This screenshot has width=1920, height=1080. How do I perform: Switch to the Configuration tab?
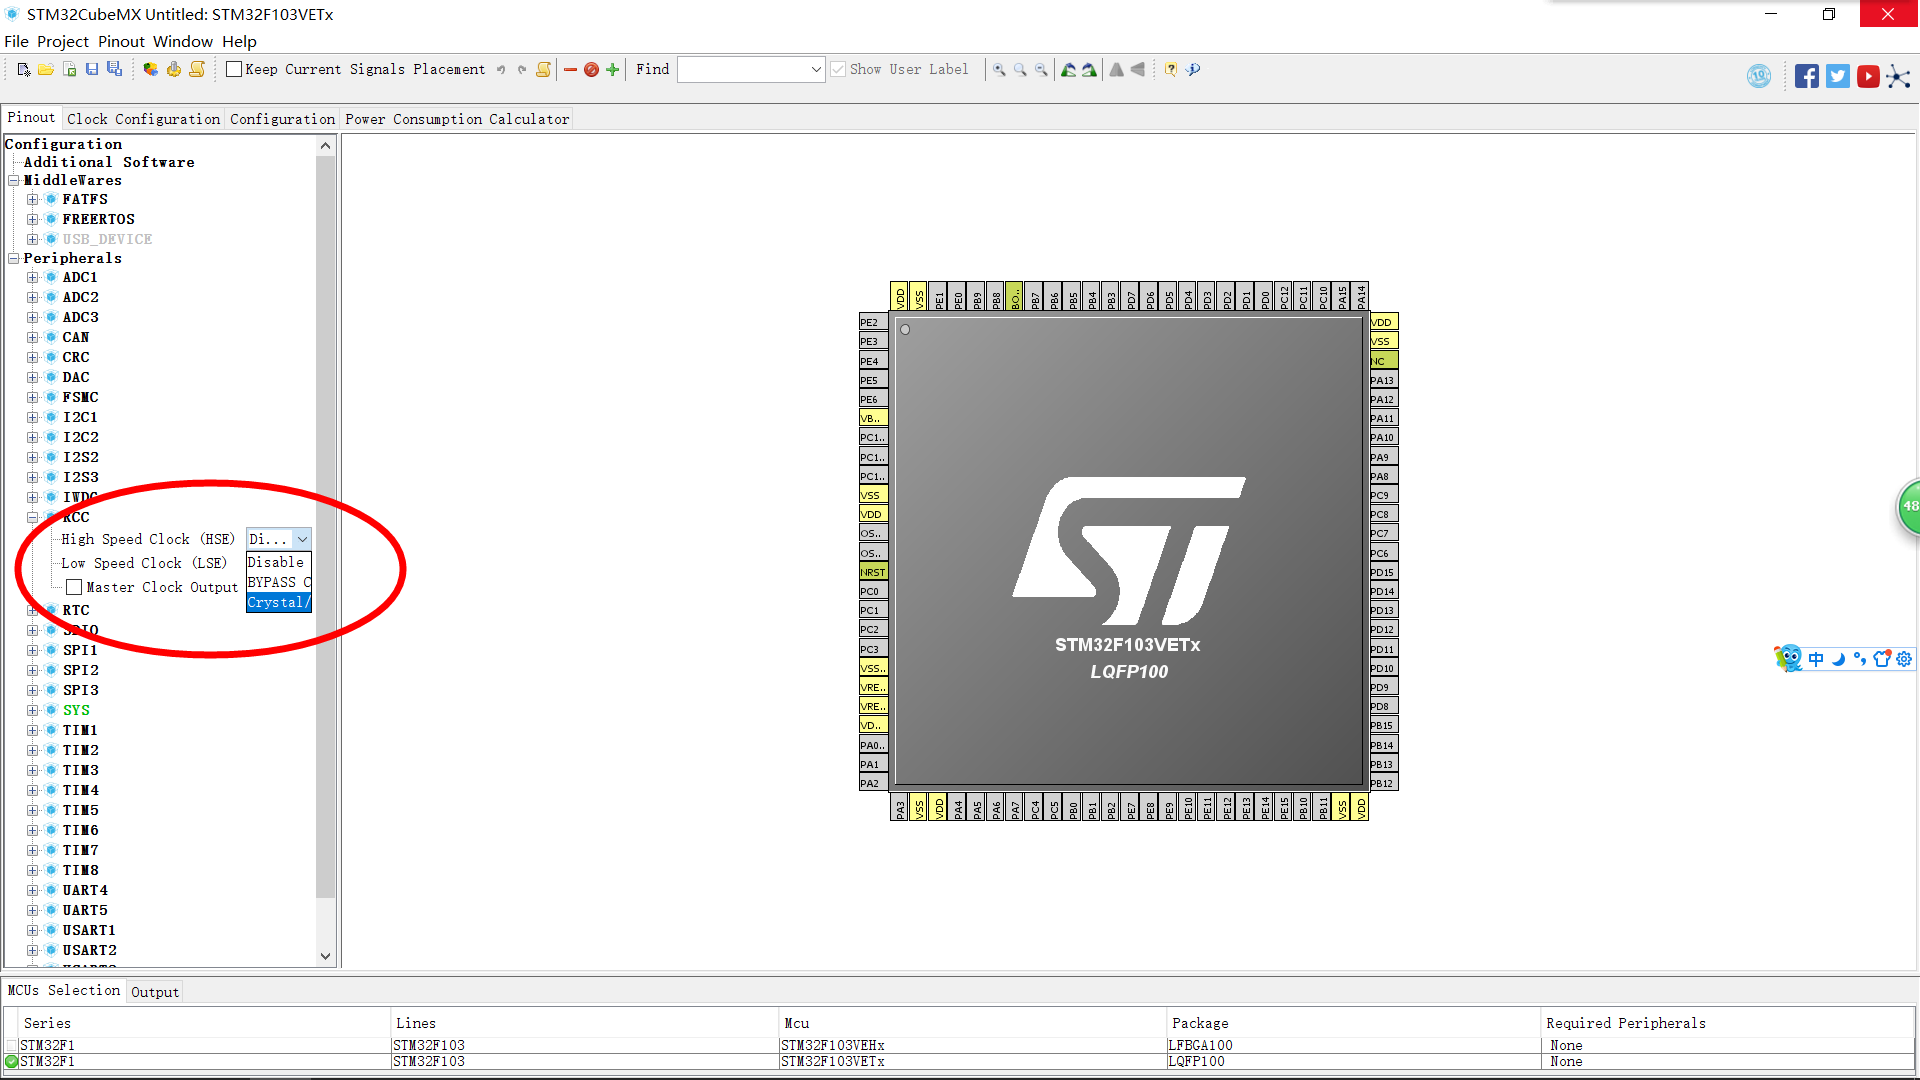click(283, 119)
